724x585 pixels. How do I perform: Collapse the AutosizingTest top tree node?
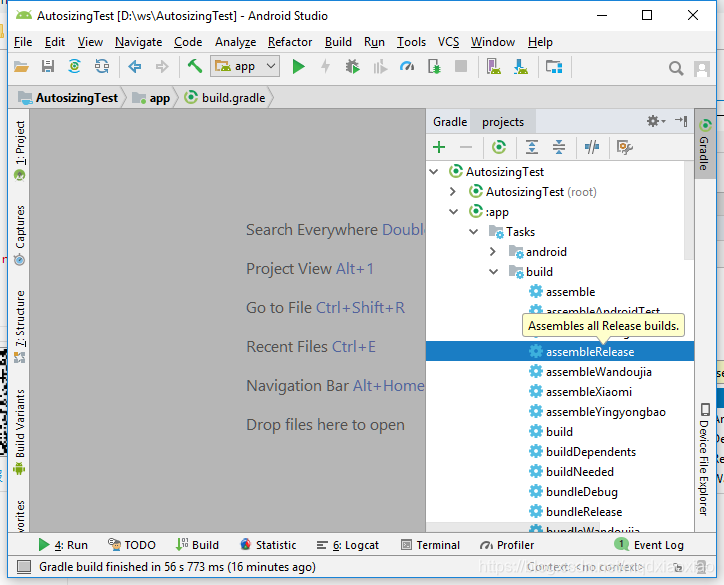click(x=434, y=172)
